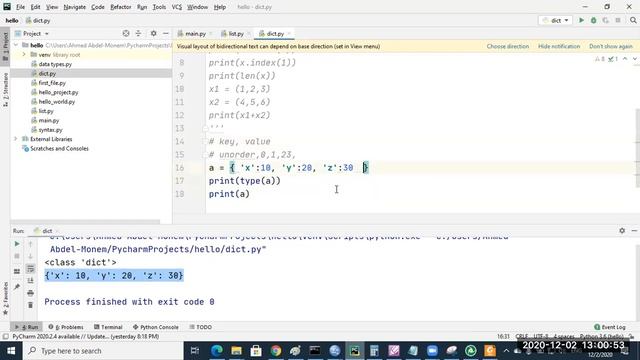640x360 pixels.
Task: Click the Debug bug icon in toolbar
Action: [593, 20]
